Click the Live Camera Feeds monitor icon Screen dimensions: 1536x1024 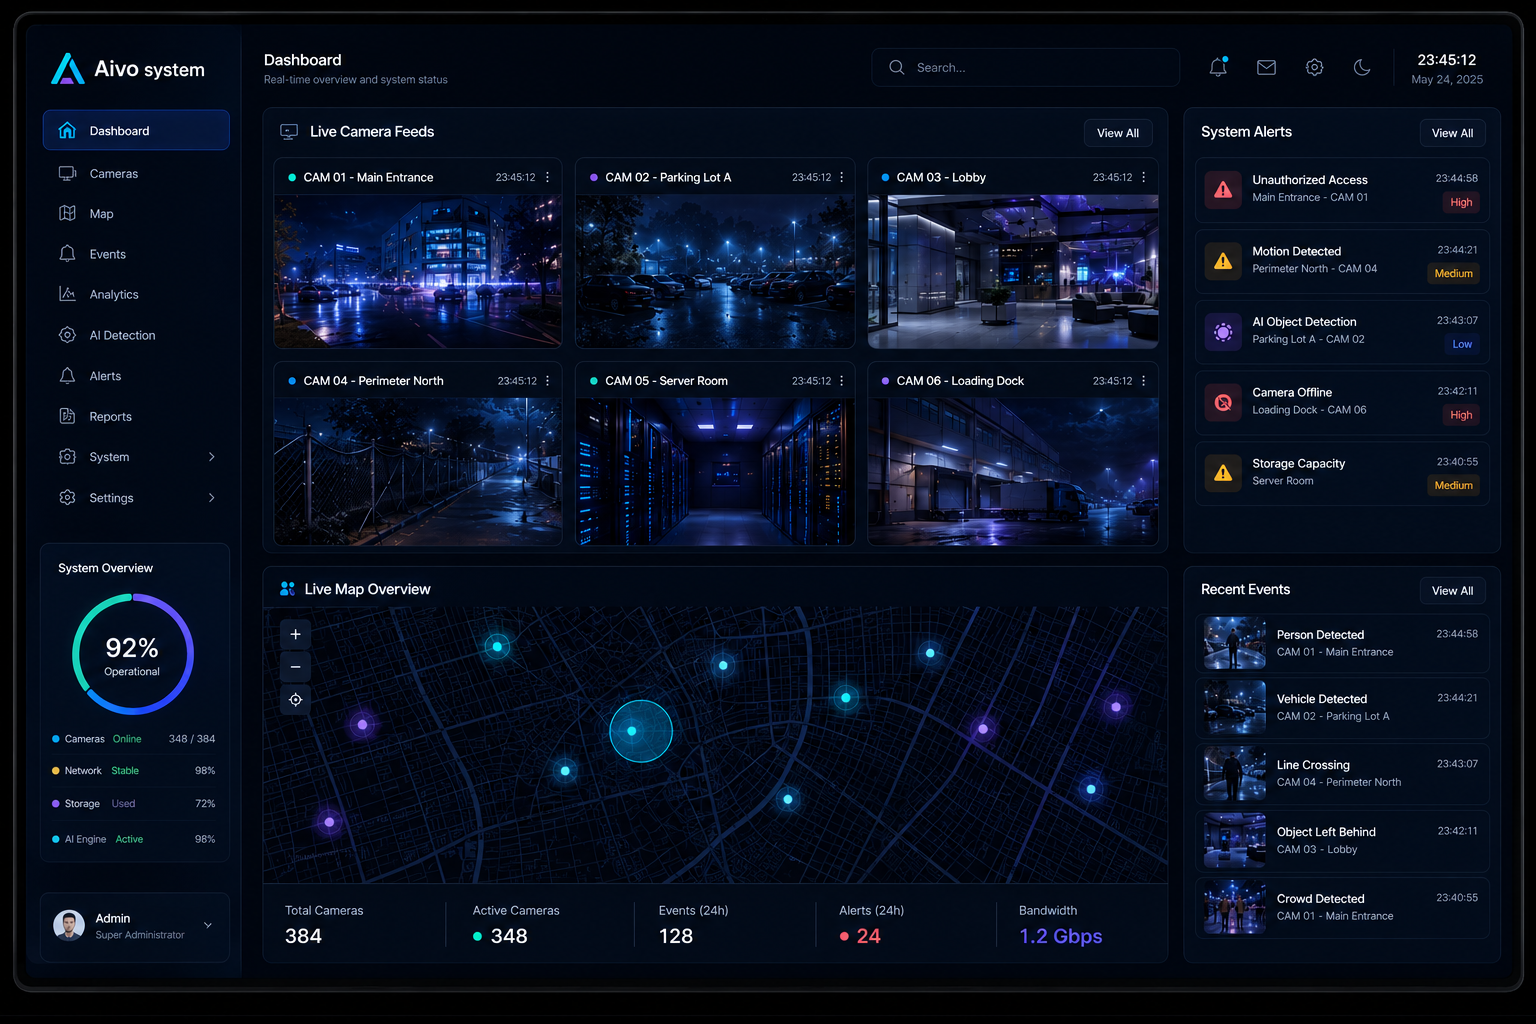pyautogui.click(x=289, y=132)
